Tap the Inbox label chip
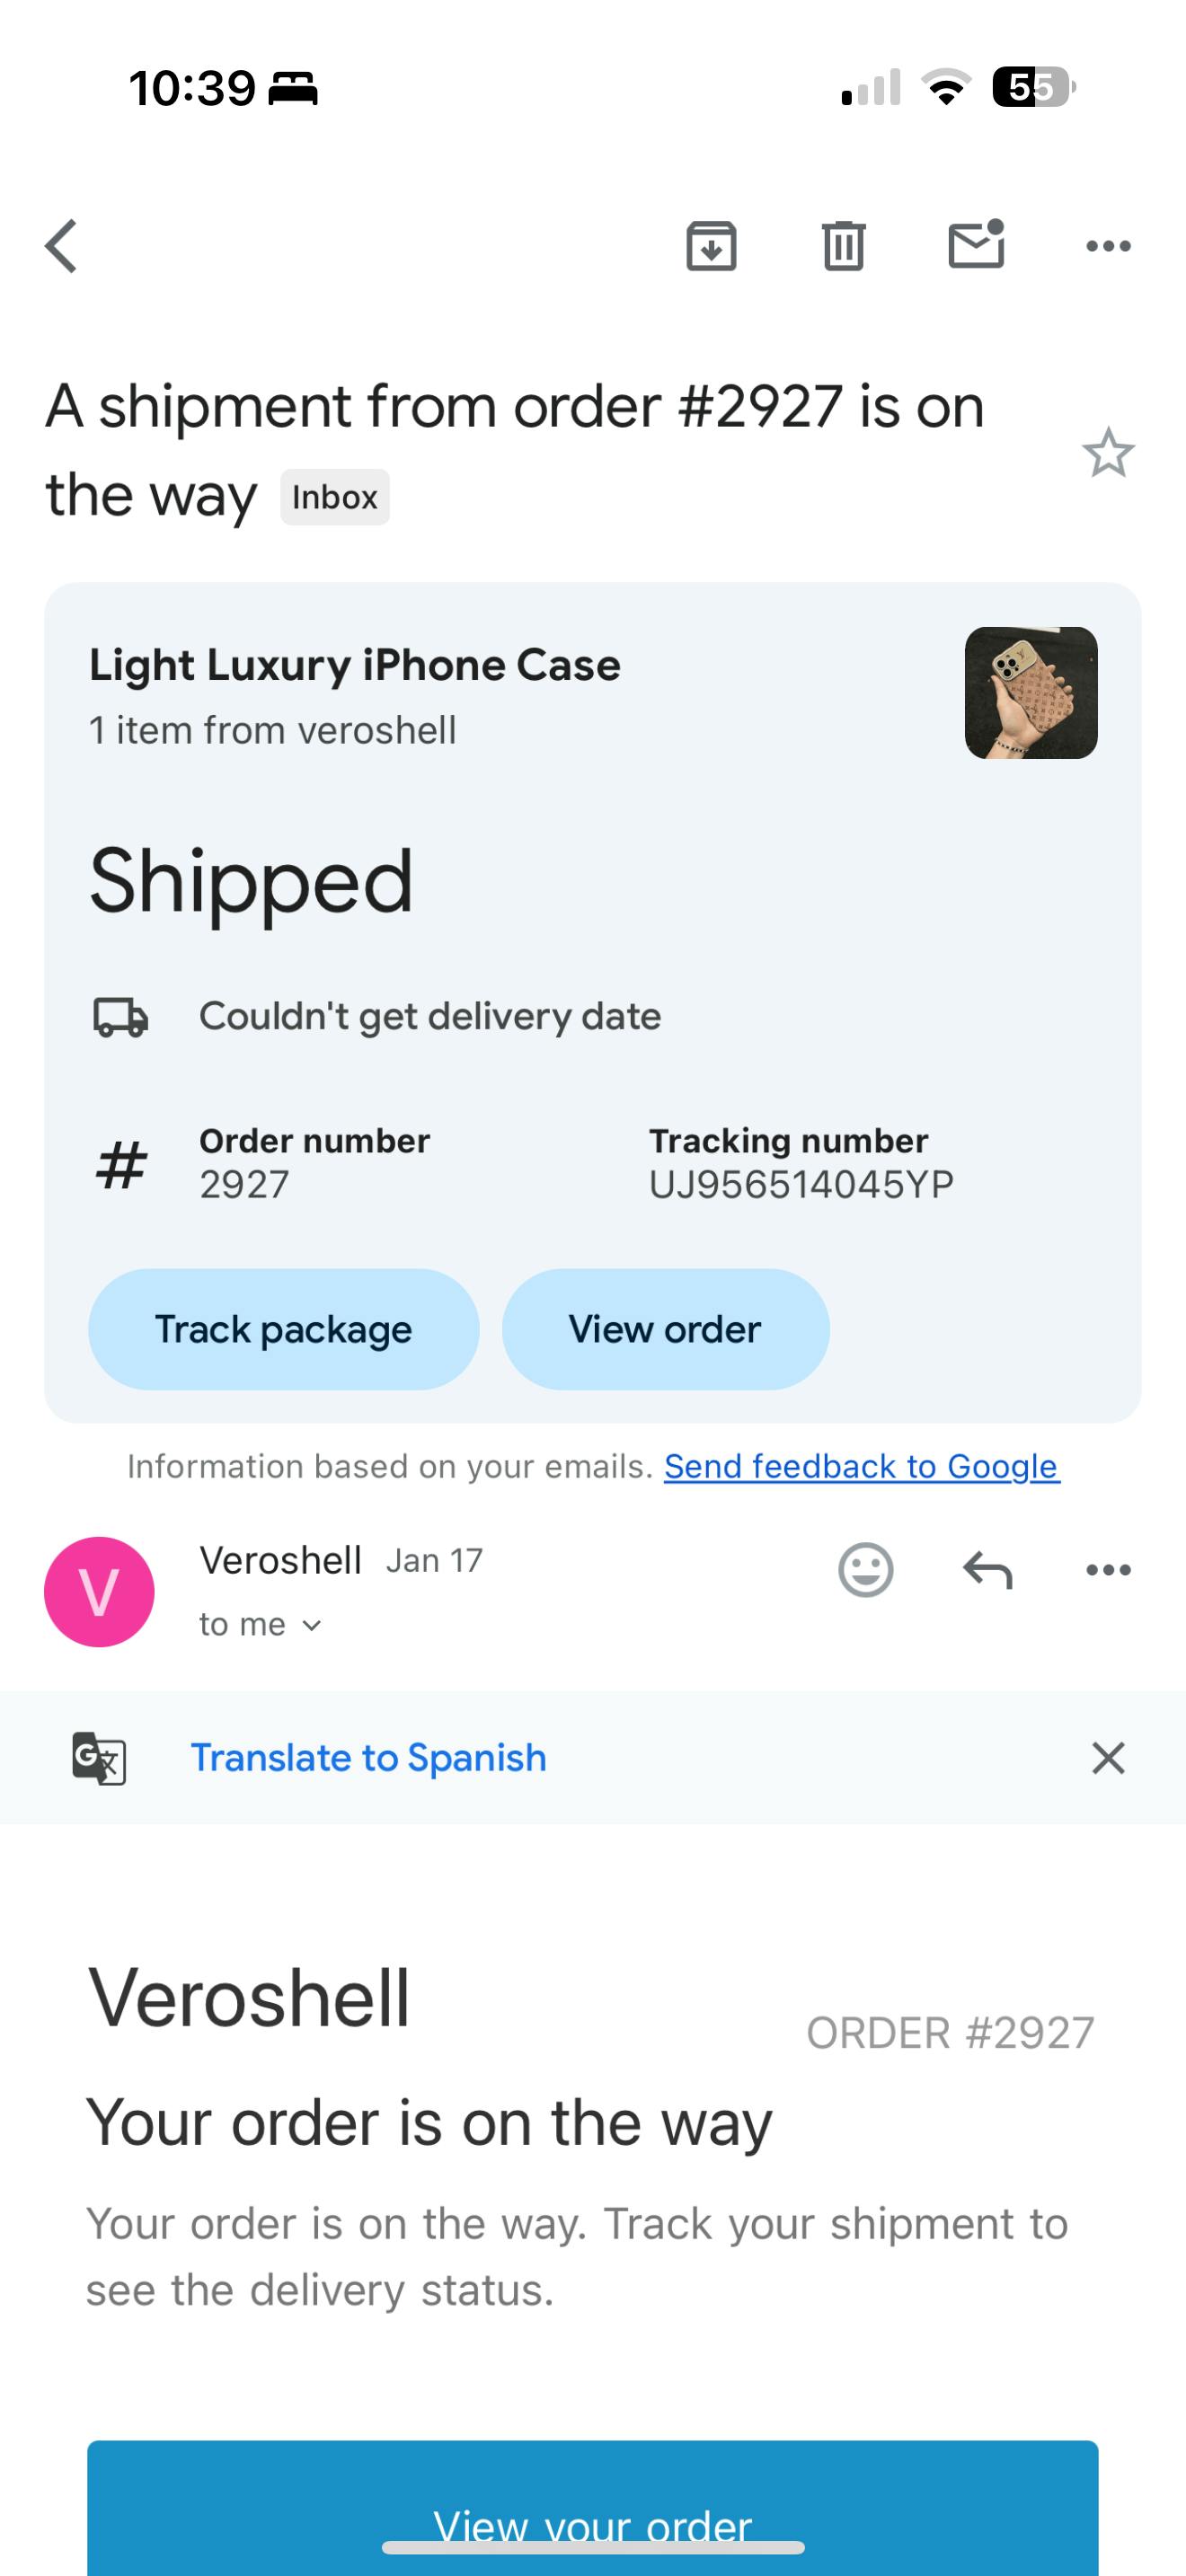1186x2576 pixels. click(x=334, y=497)
